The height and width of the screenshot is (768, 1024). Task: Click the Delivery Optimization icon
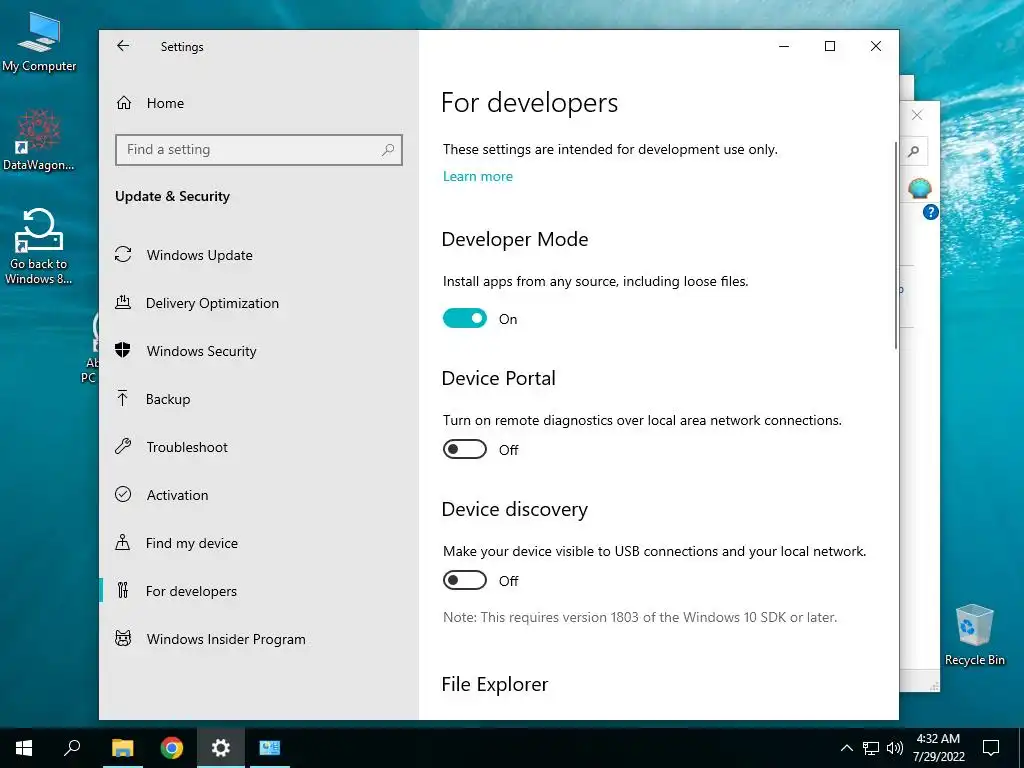(x=123, y=302)
